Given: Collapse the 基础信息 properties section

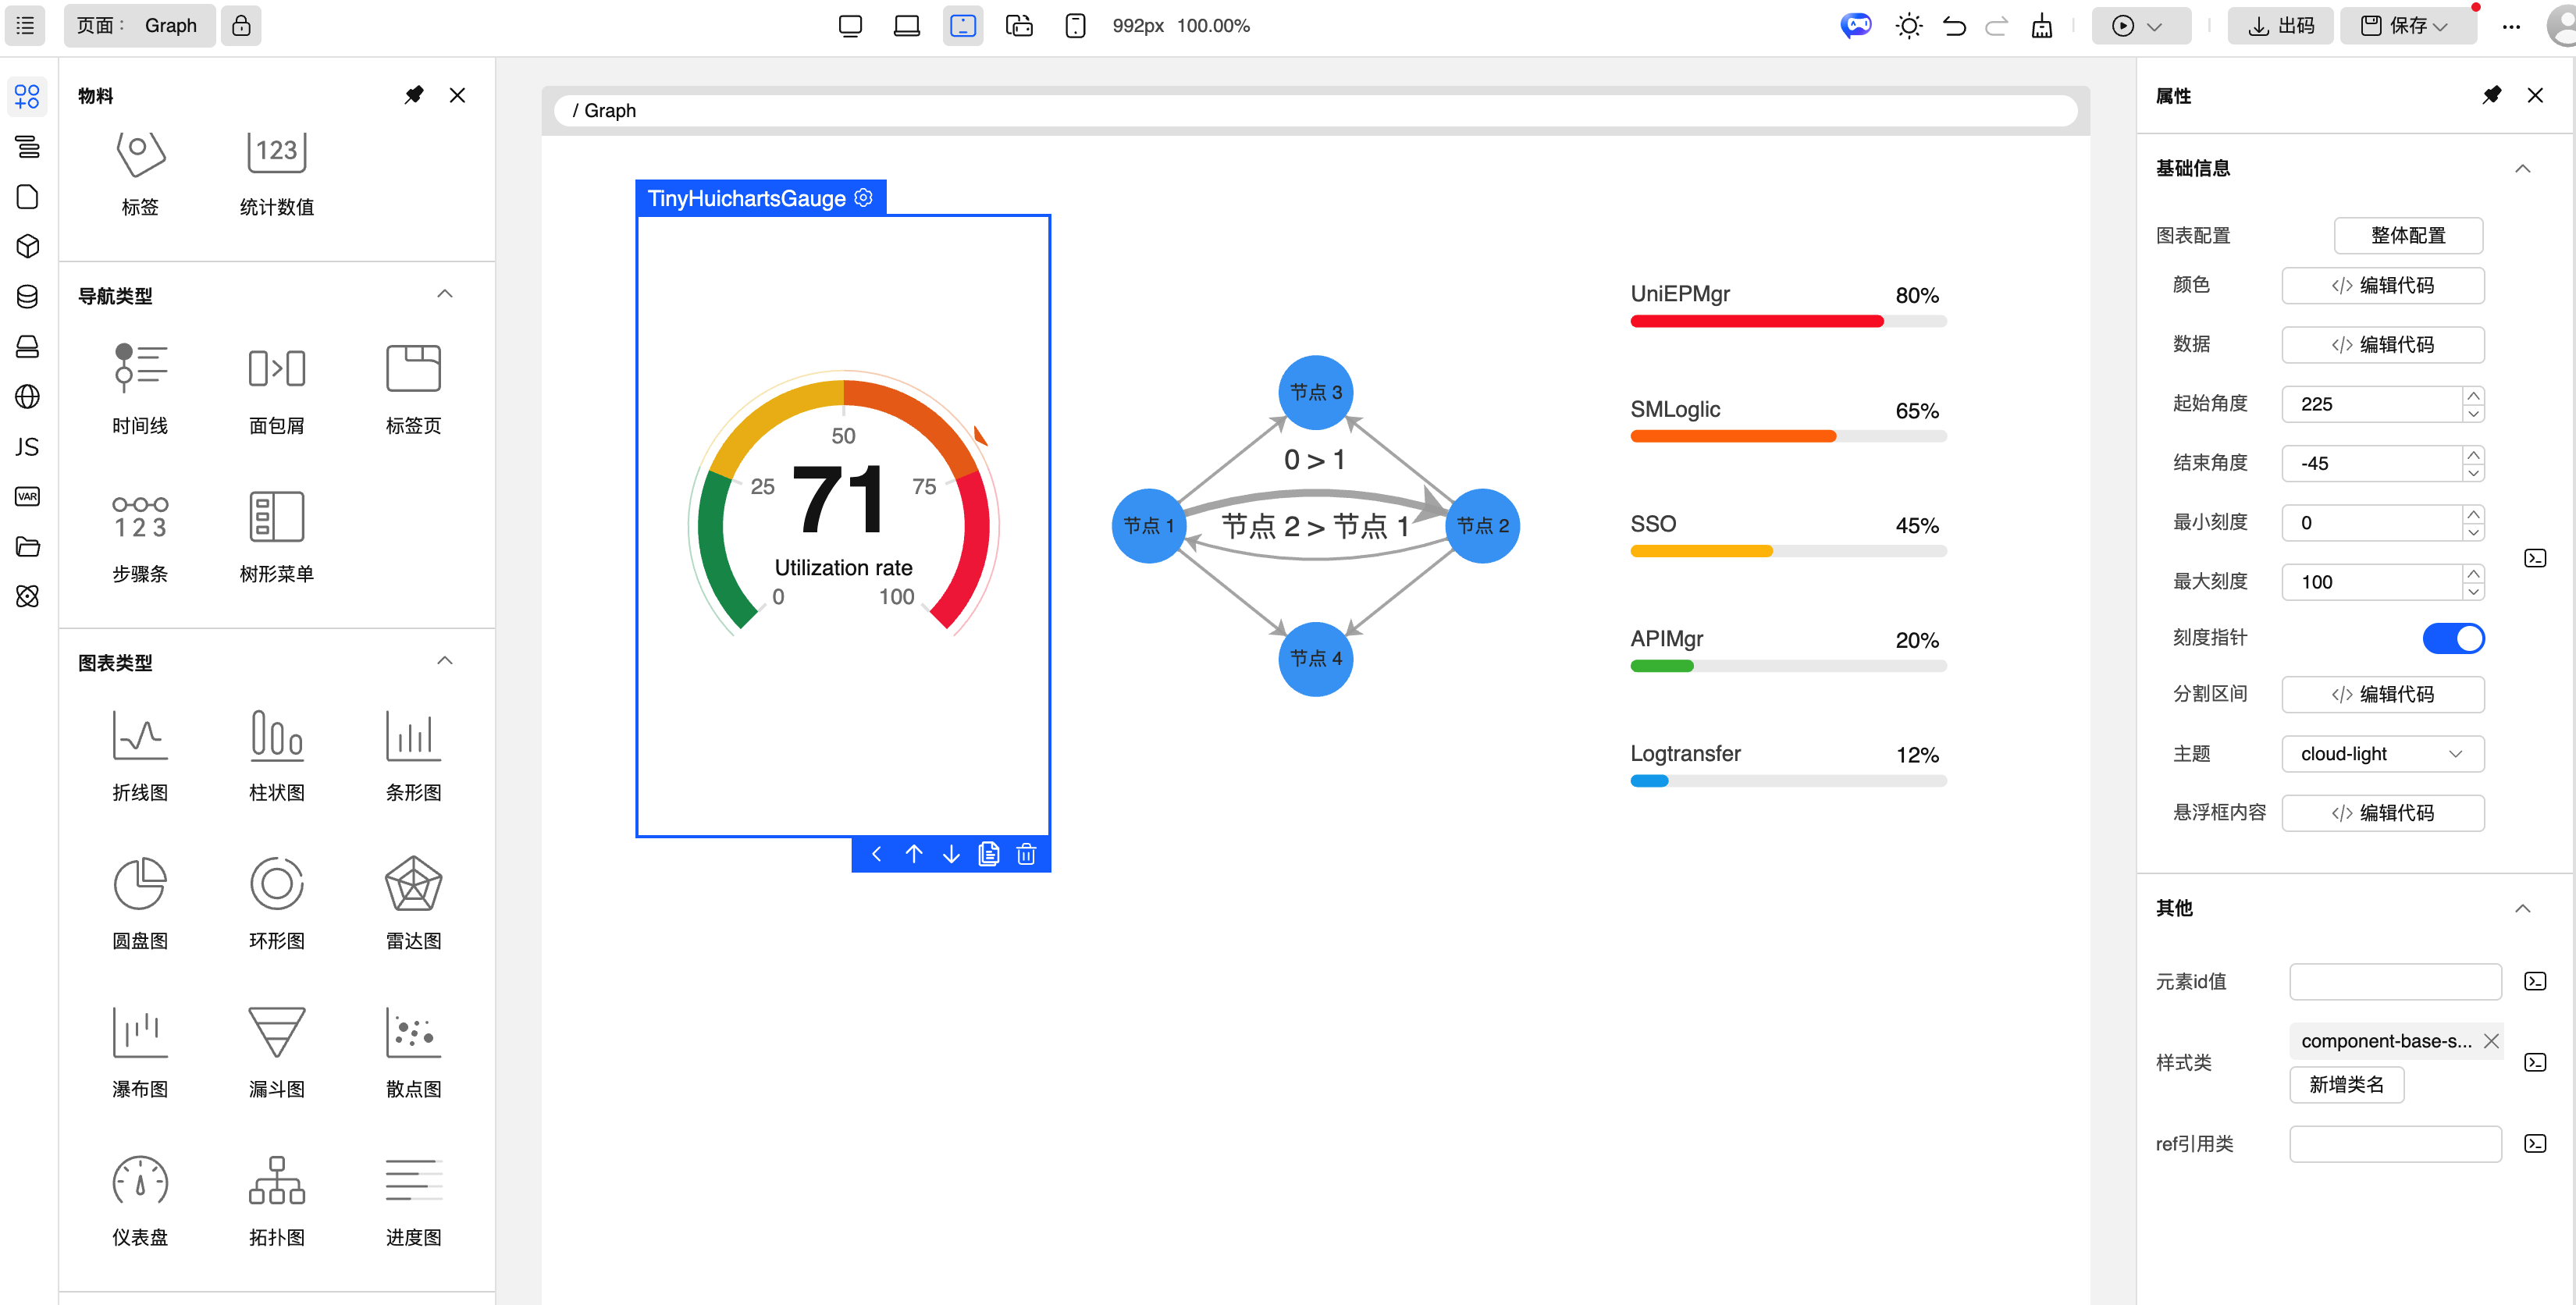Looking at the screenshot, I should (2522, 168).
